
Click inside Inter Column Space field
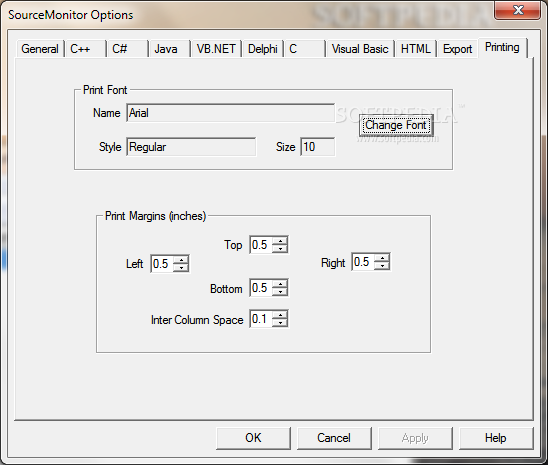261,319
